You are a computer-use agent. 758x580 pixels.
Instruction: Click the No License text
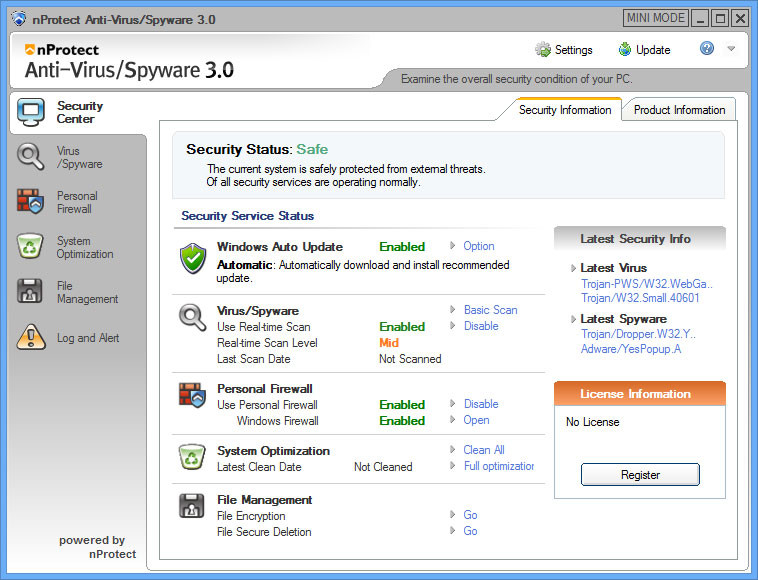(x=592, y=422)
